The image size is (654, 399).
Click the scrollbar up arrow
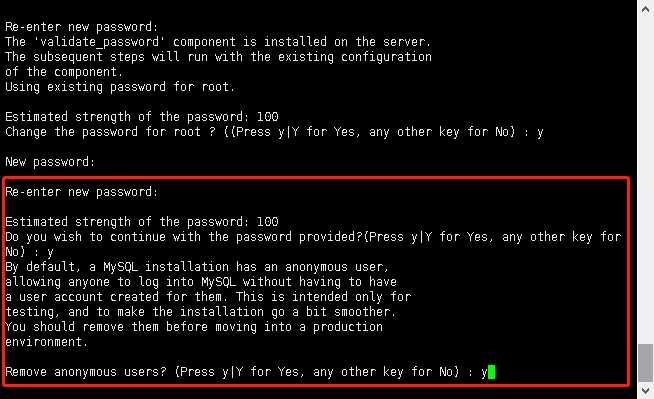click(x=645, y=9)
